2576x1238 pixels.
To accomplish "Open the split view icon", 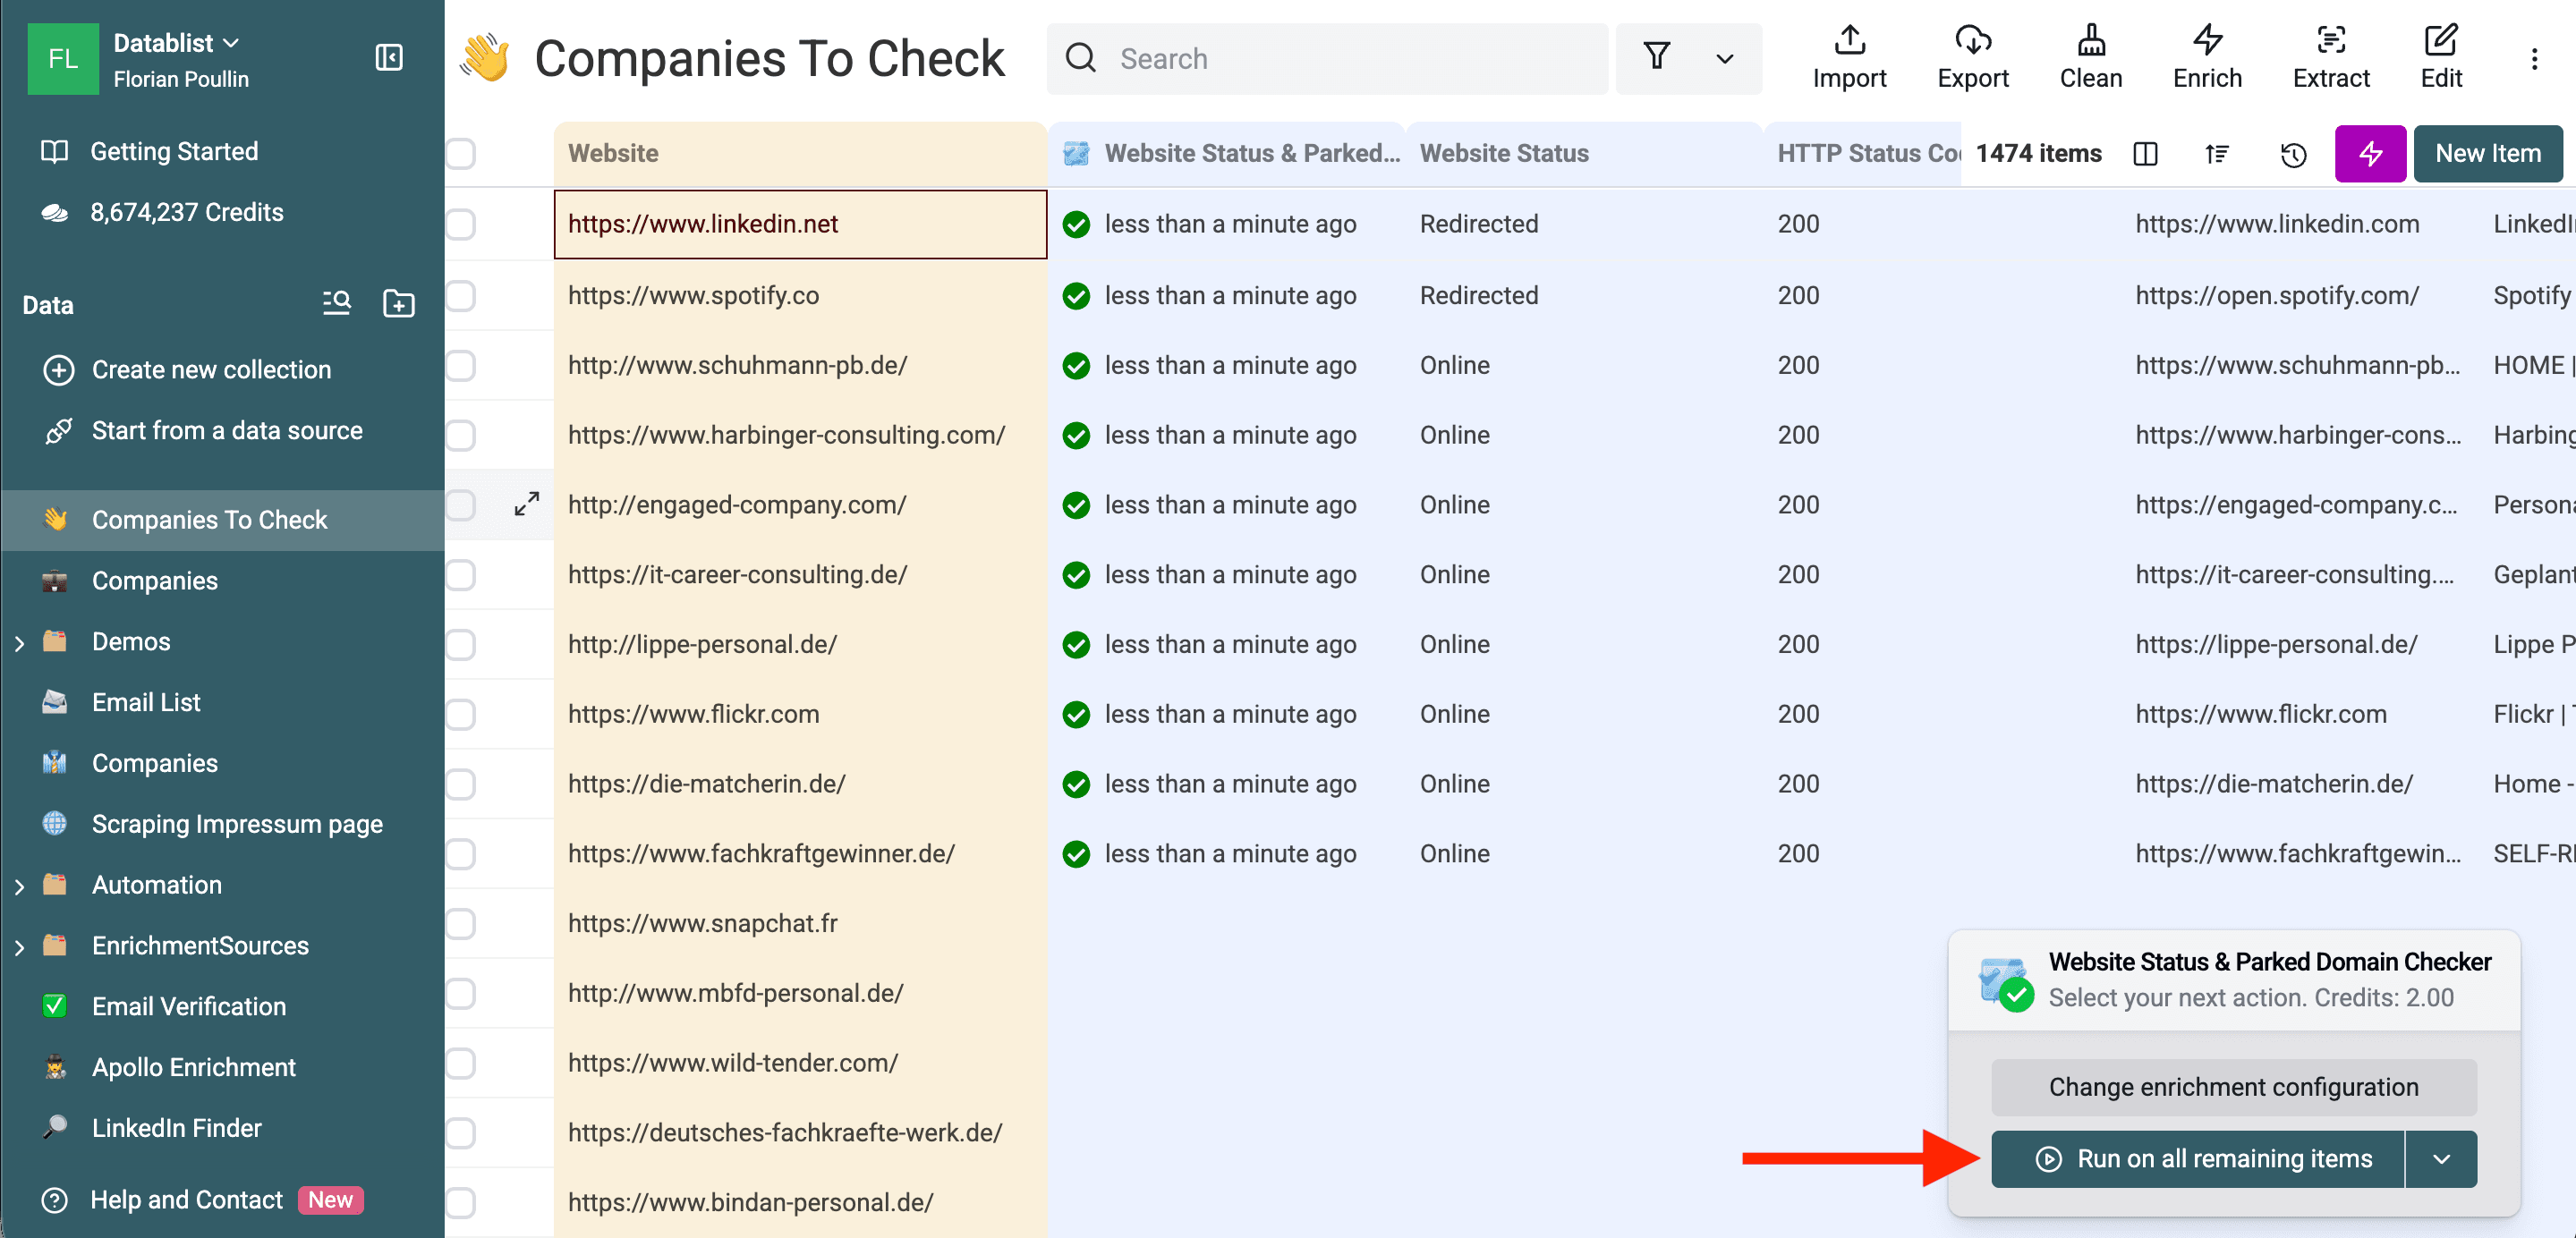I will tap(2146, 154).
